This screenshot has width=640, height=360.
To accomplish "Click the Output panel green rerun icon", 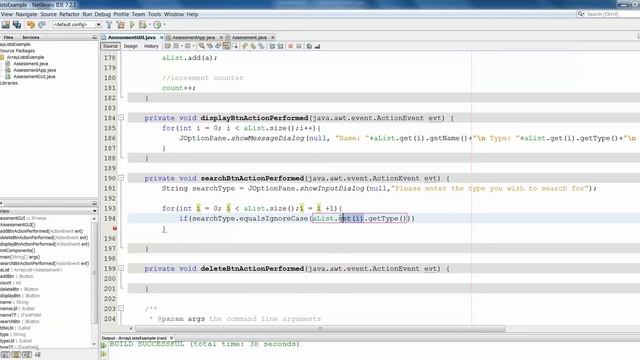I will (104, 345).
